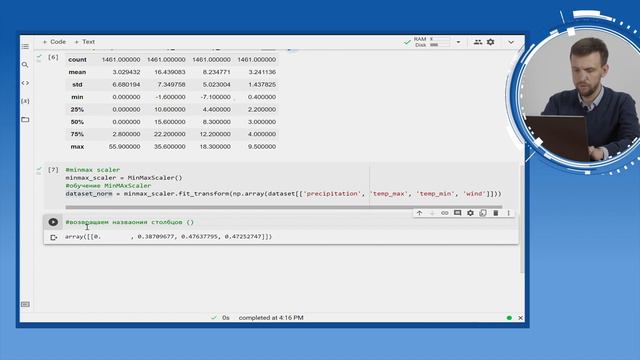Click into the comment line about column names
The image size is (640, 360).
click(129, 222)
